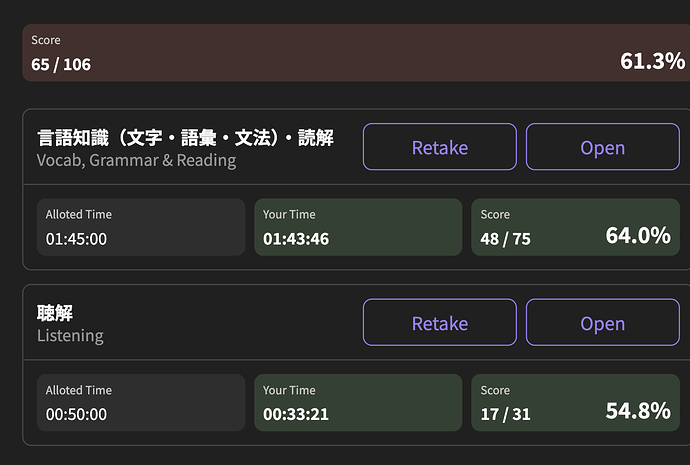Click the 54.8% percentage value

pyautogui.click(x=637, y=411)
